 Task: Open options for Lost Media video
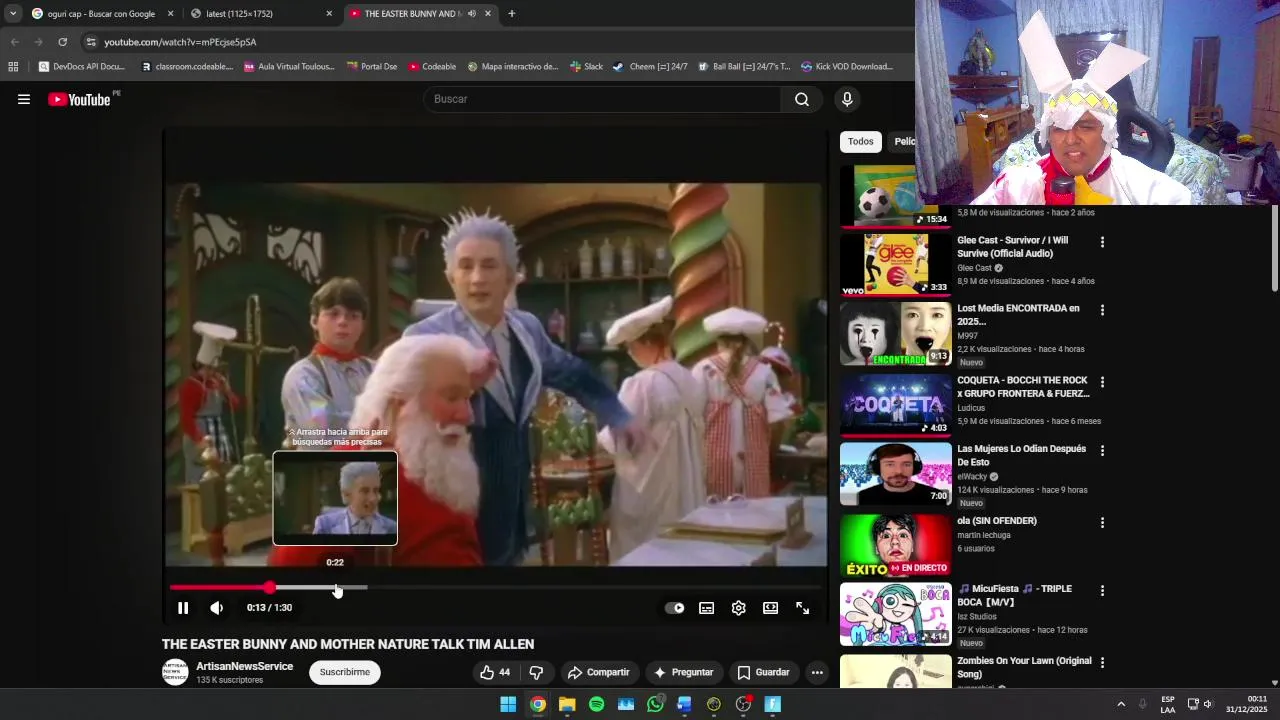[x=1103, y=310]
